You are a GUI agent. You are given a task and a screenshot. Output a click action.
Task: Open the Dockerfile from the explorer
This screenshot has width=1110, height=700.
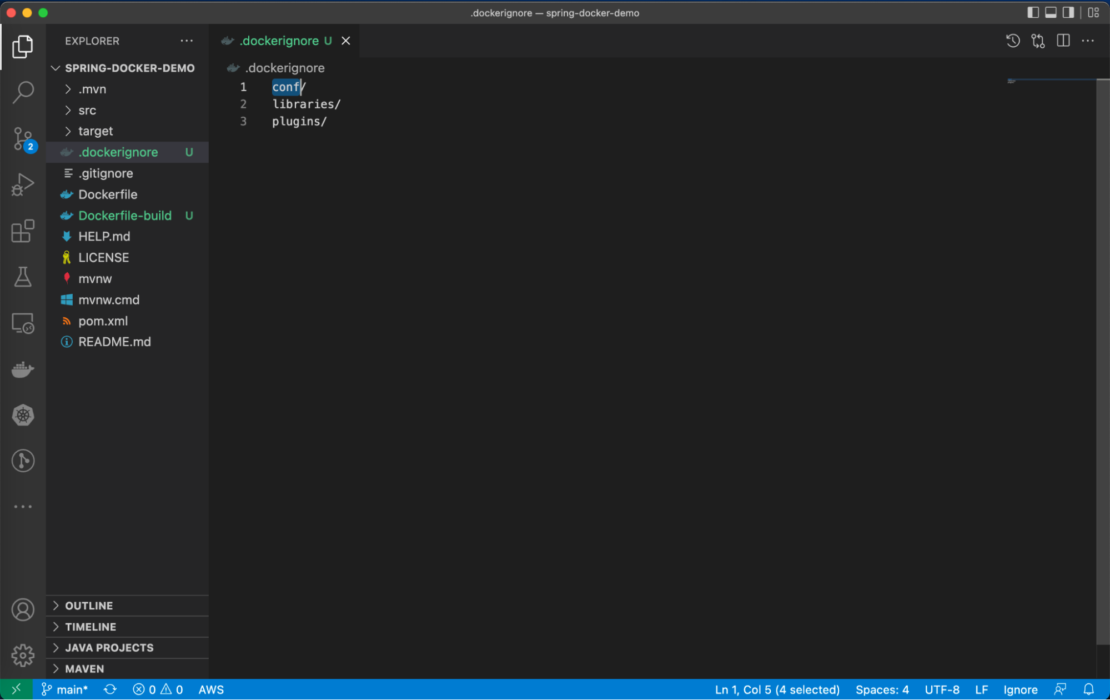112,194
